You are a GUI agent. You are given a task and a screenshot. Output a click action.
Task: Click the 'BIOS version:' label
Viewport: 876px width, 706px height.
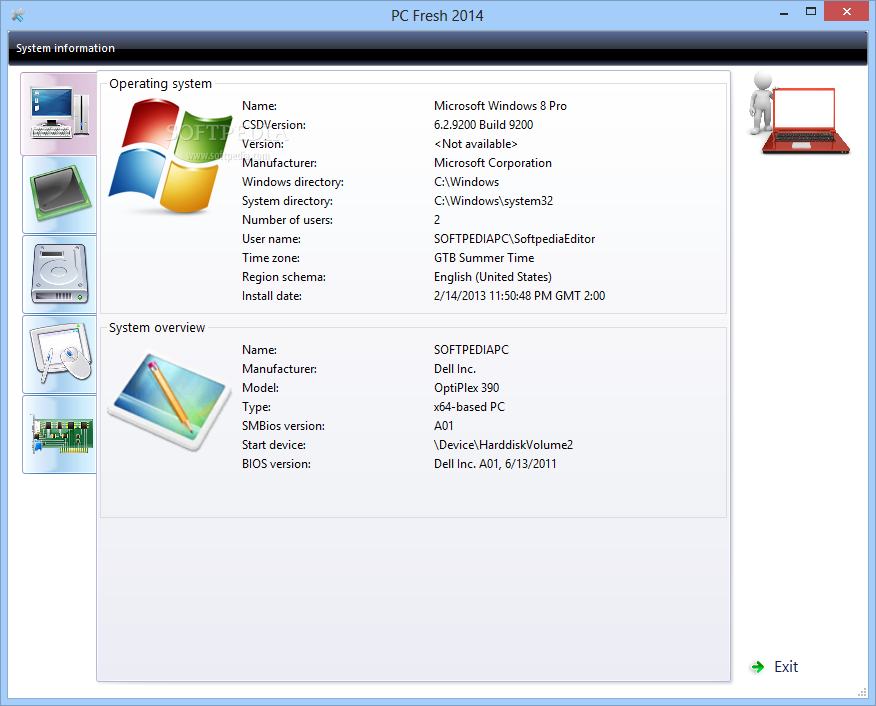click(276, 464)
